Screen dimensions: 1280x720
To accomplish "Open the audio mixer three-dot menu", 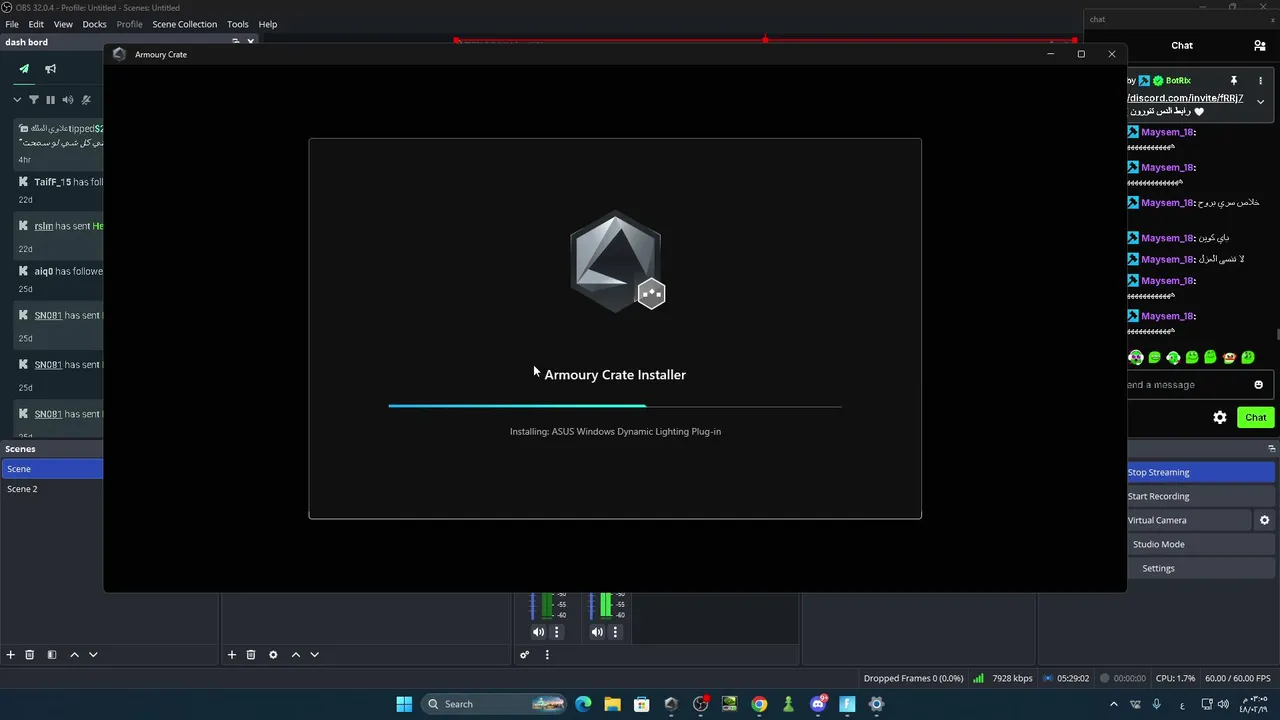I will coord(547,655).
